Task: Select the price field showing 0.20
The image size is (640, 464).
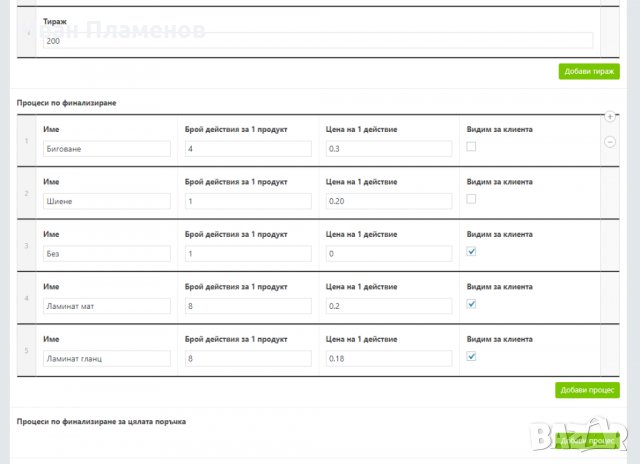Action: click(389, 201)
